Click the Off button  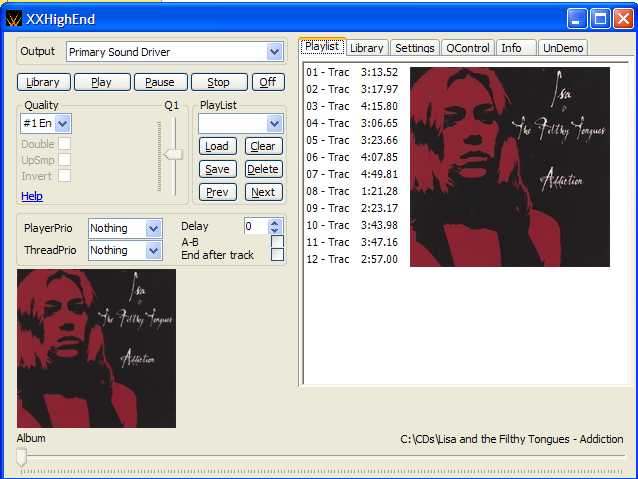[268, 82]
